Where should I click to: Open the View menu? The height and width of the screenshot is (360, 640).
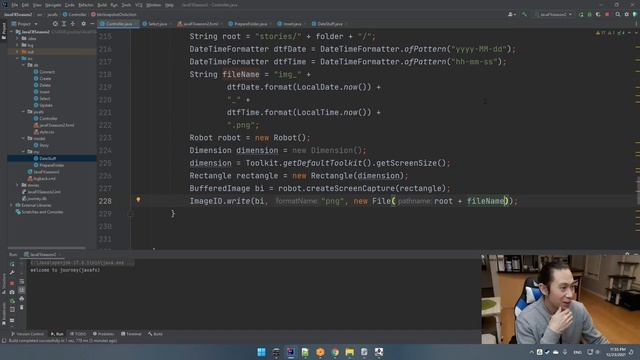point(37,5)
